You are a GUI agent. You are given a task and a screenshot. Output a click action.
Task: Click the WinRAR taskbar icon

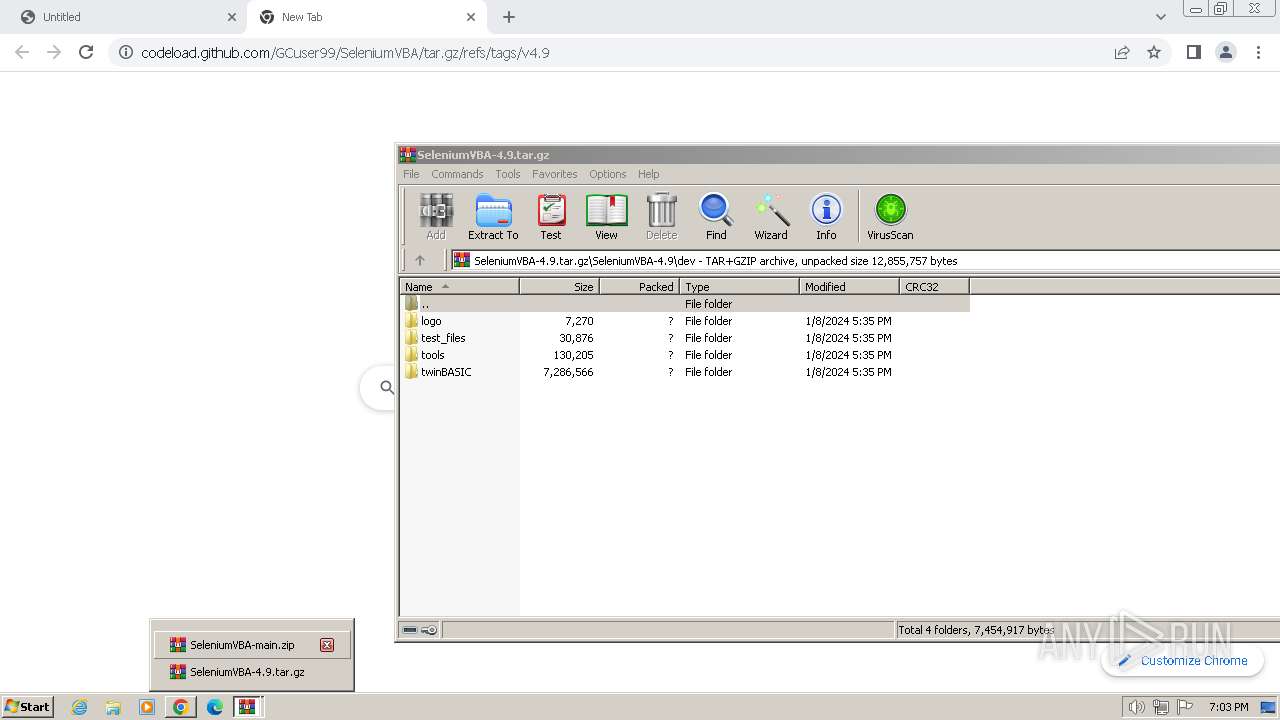(x=247, y=707)
